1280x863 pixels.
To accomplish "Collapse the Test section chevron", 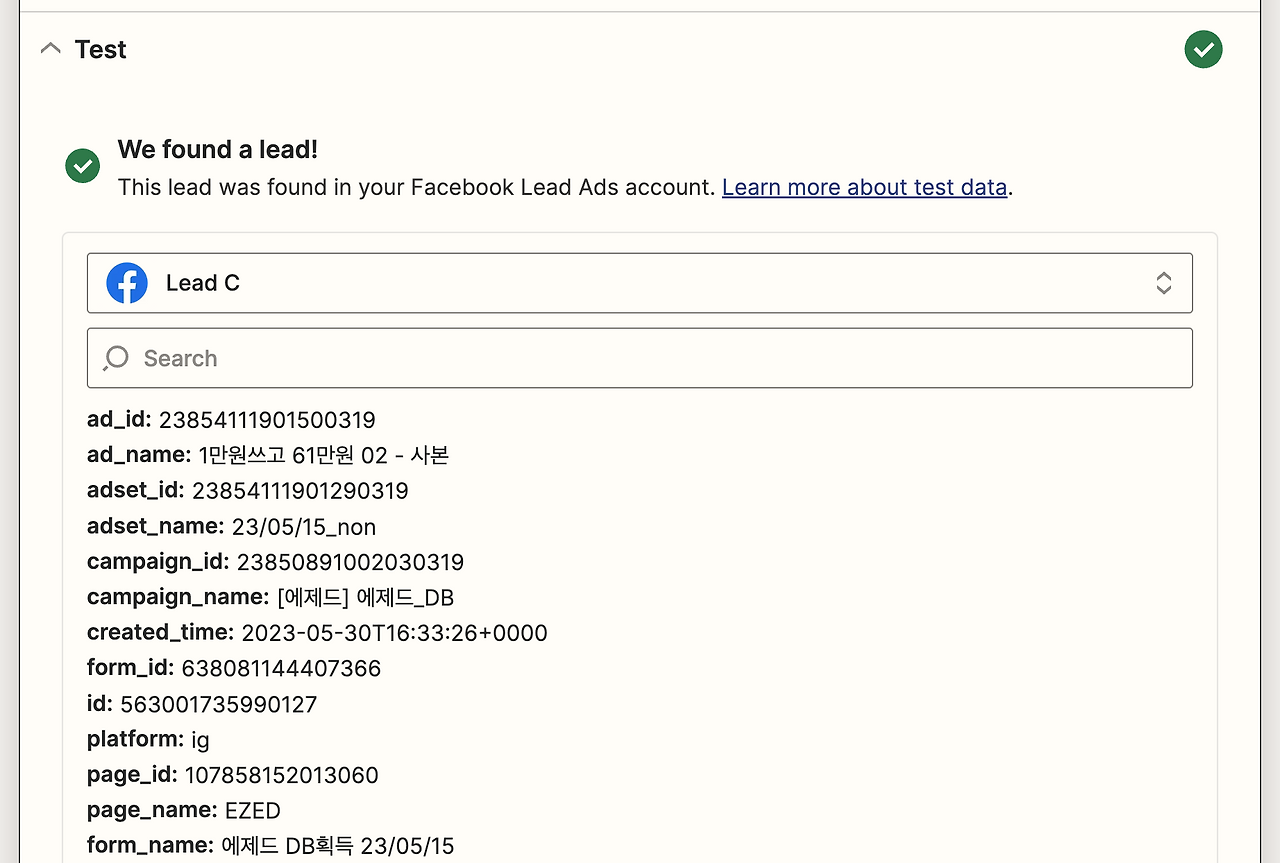I will tap(50, 49).
